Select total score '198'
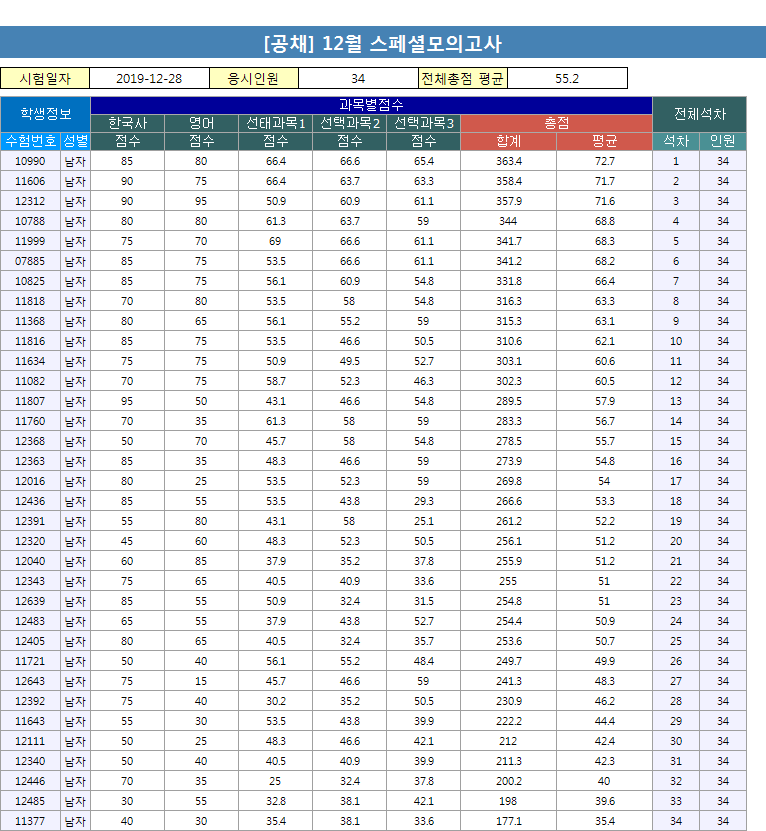This screenshot has height=831, width=766. click(x=508, y=801)
